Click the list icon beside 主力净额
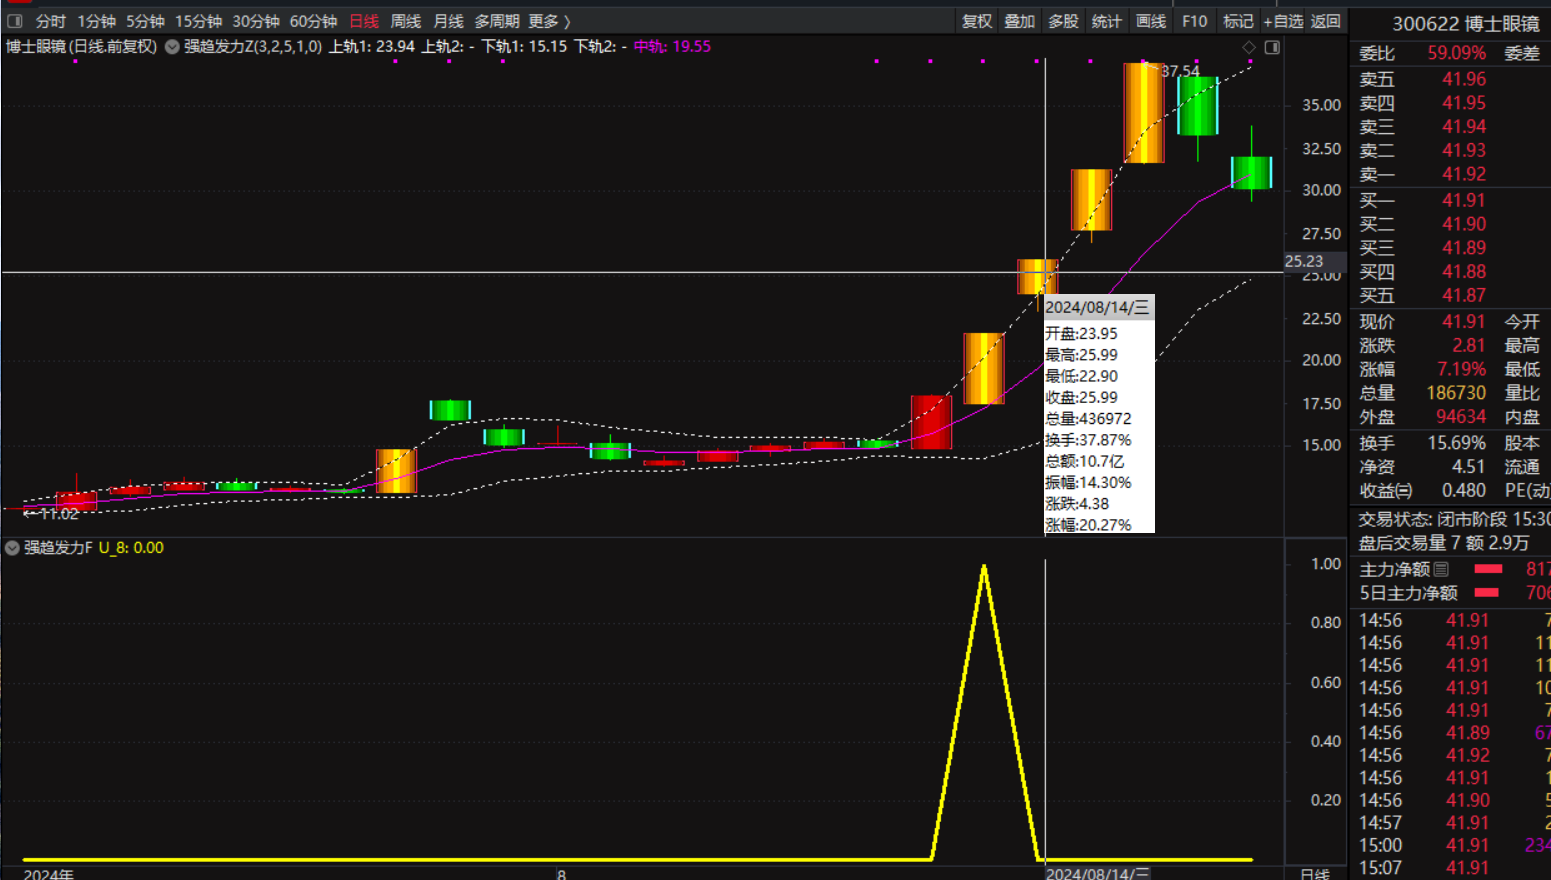Viewport: 1551px width, 880px height. (x=1441, y=569)
